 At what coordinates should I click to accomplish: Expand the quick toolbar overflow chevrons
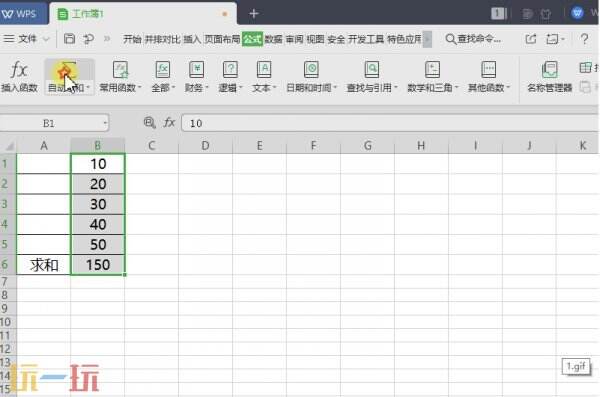click(x=107, y=39)
